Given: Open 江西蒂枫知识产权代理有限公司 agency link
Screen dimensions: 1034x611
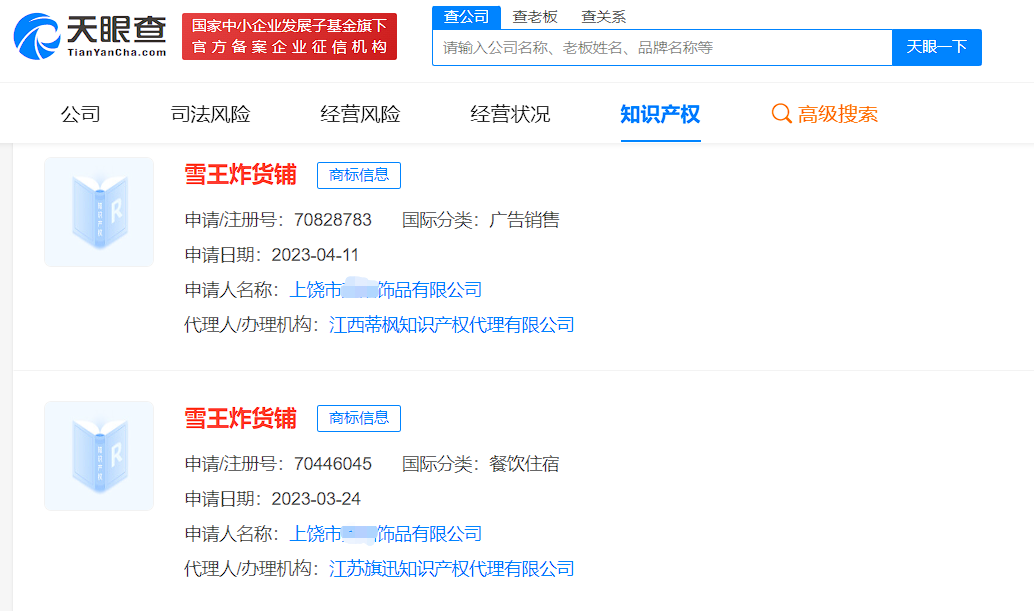Looking at the screenshot, I should 452,325.
